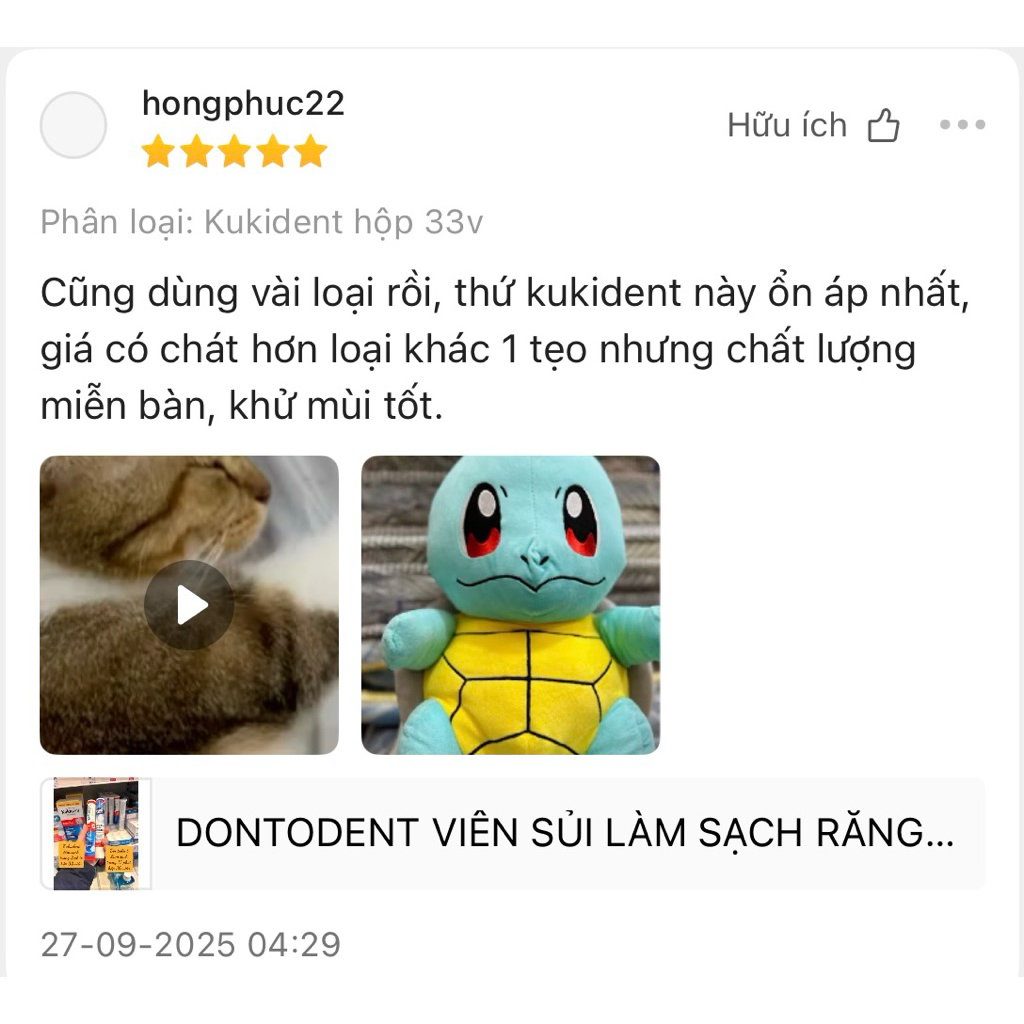The width and height of the screenshot is (1024, 1024).
Task: Click the fourth rating star
Action: [272, 151]
